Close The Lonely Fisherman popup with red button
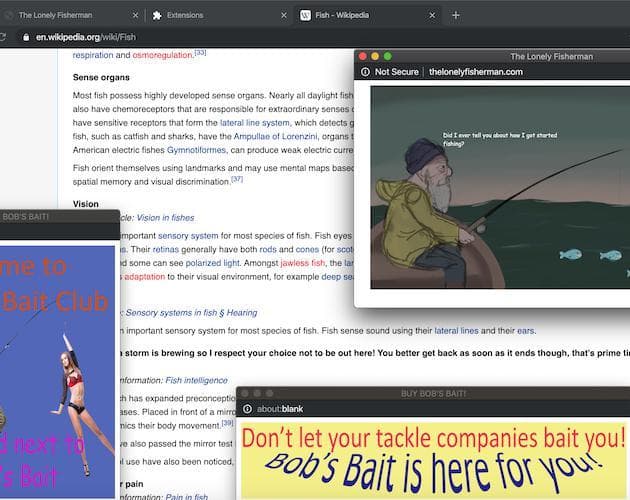630x500 pixels. tap(362, 56)
